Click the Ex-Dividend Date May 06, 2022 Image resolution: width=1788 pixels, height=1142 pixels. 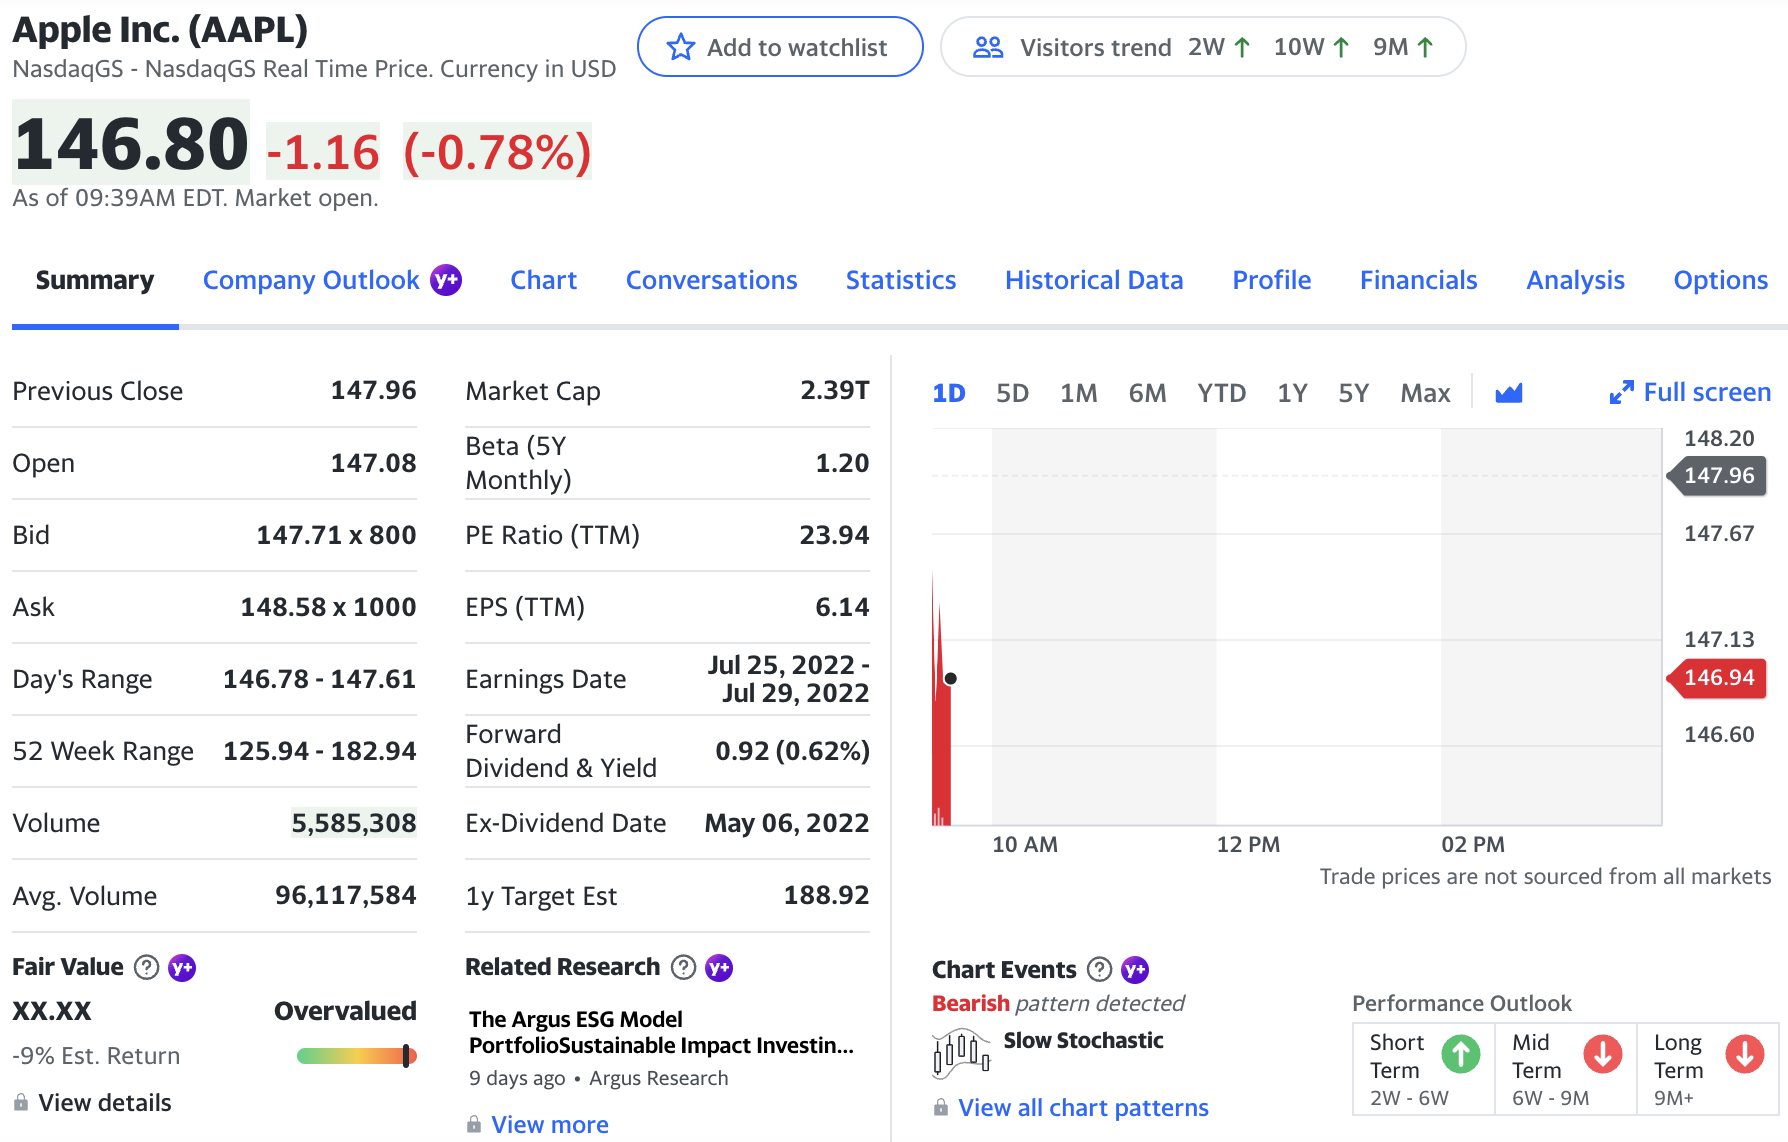(787, 823)
